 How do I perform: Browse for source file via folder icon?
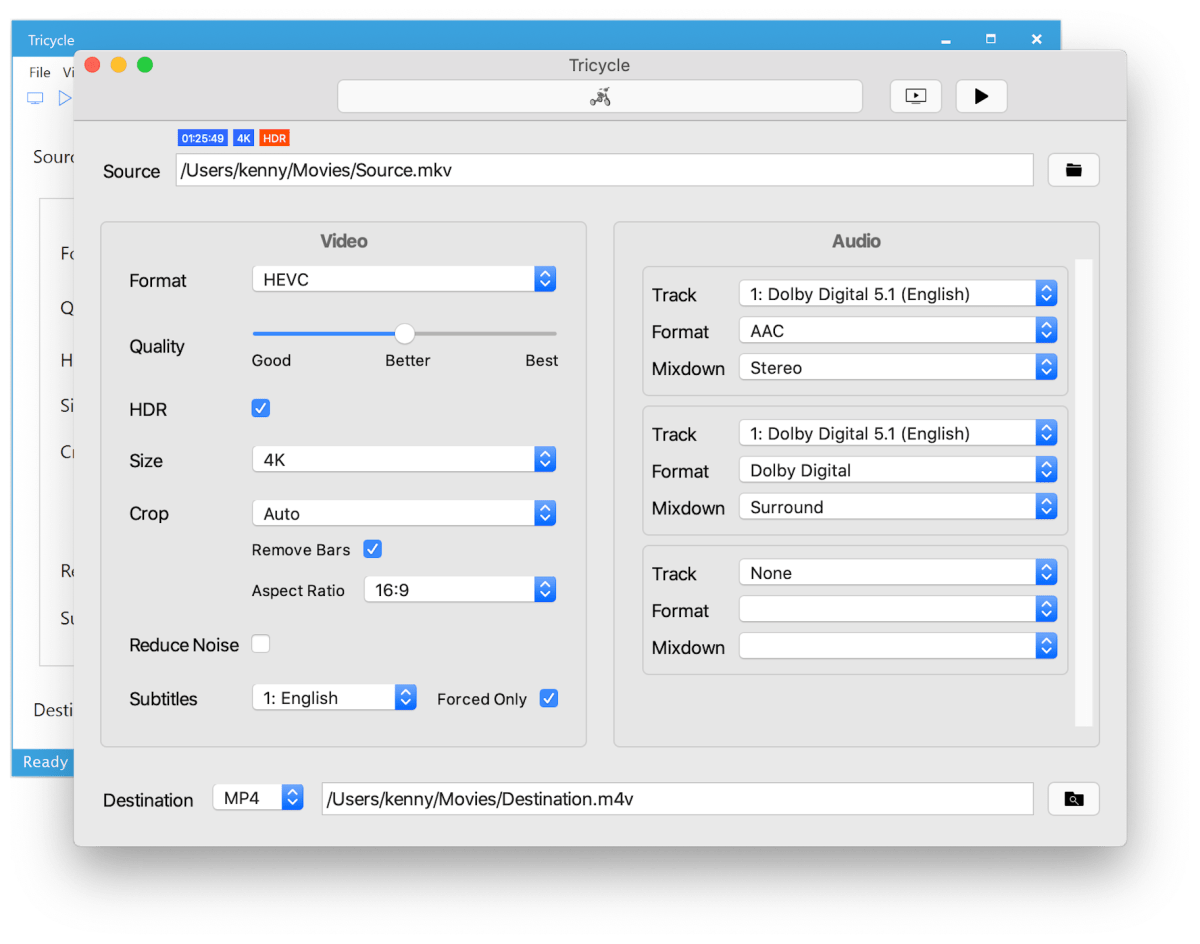click(1073, 170)
